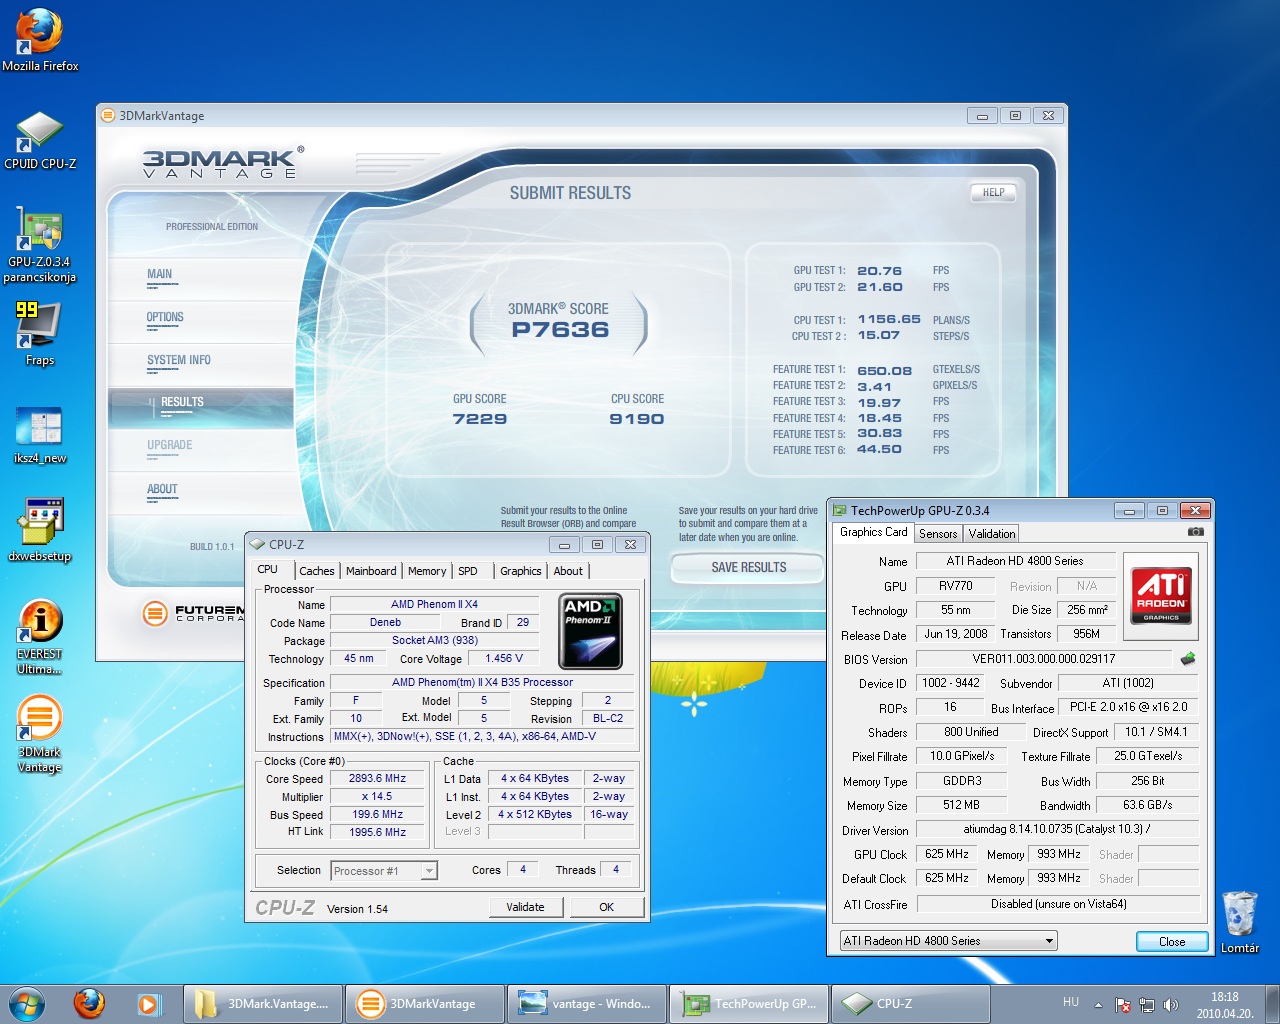The image size is (1280, 1024).
Task: Click the taskbar clock showing 18:18
Action: pyautogui.click(x=1225, y=1005)
